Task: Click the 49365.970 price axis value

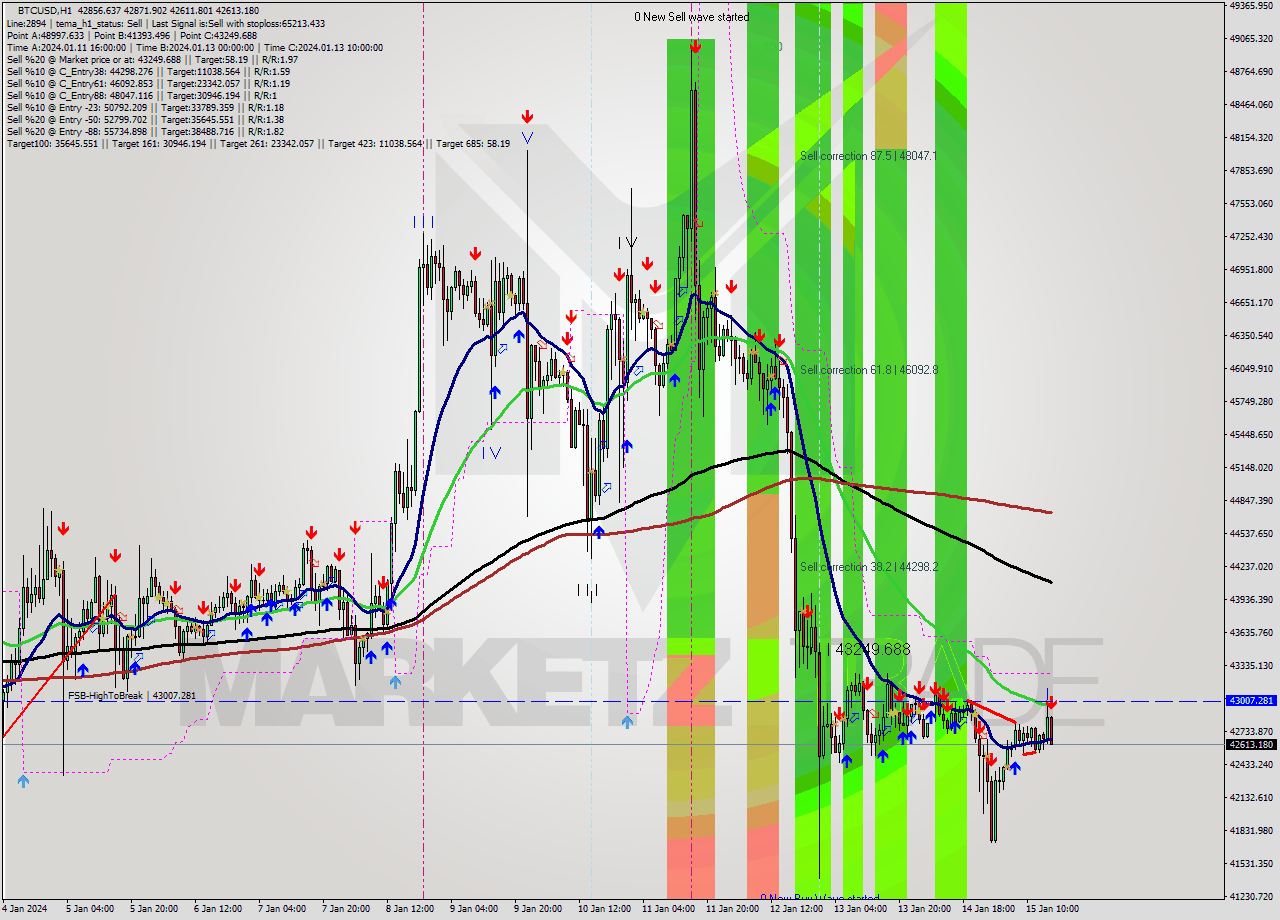Action: coord(1251,6)
